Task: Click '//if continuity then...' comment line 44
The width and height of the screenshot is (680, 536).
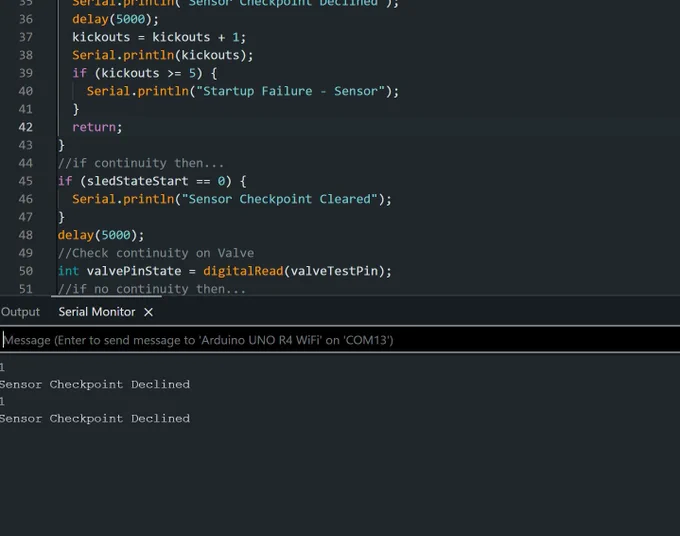Action: (141, 163)
